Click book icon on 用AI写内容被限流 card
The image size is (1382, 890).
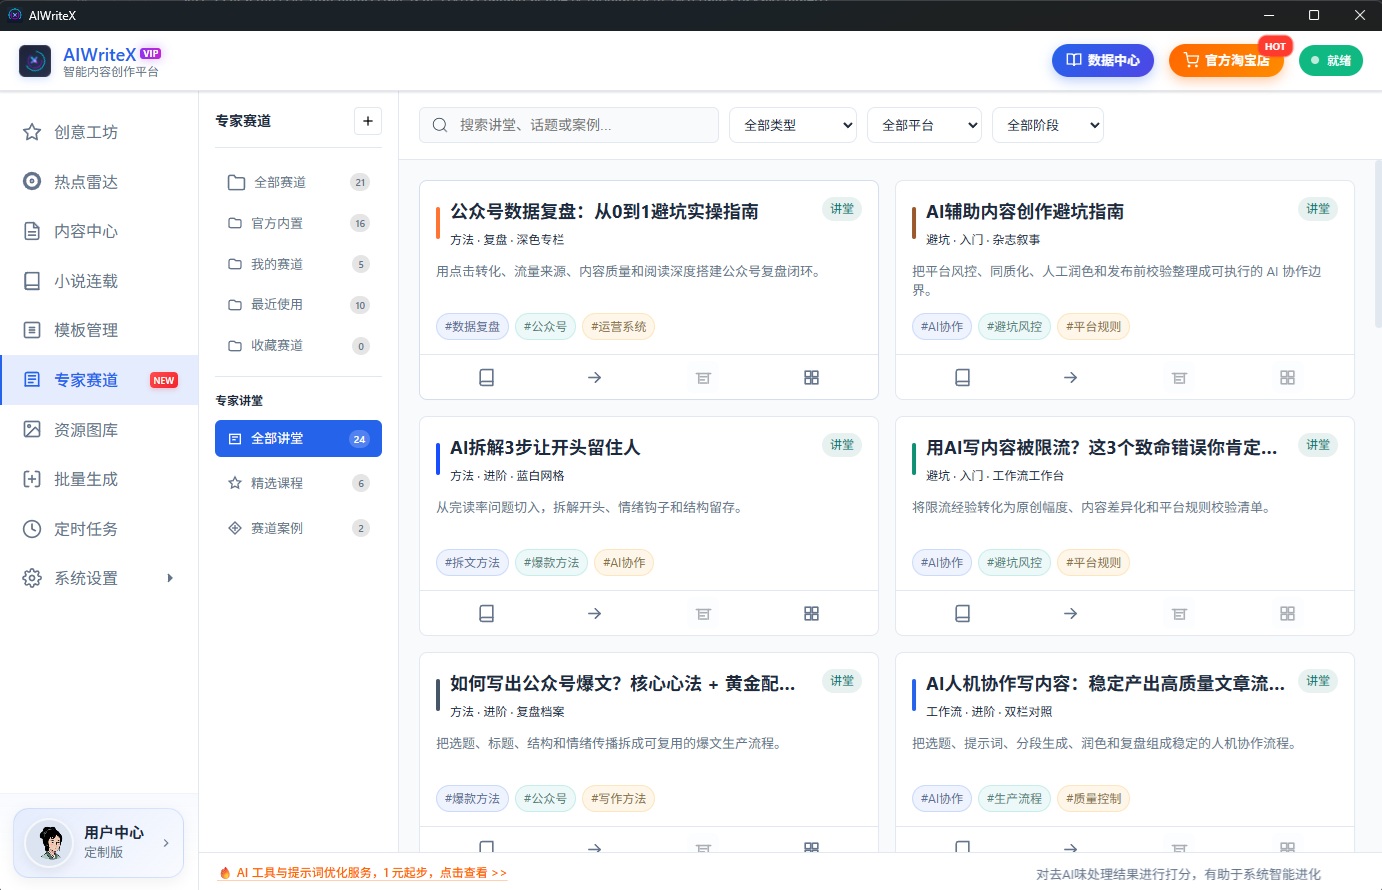pos(962,613)
